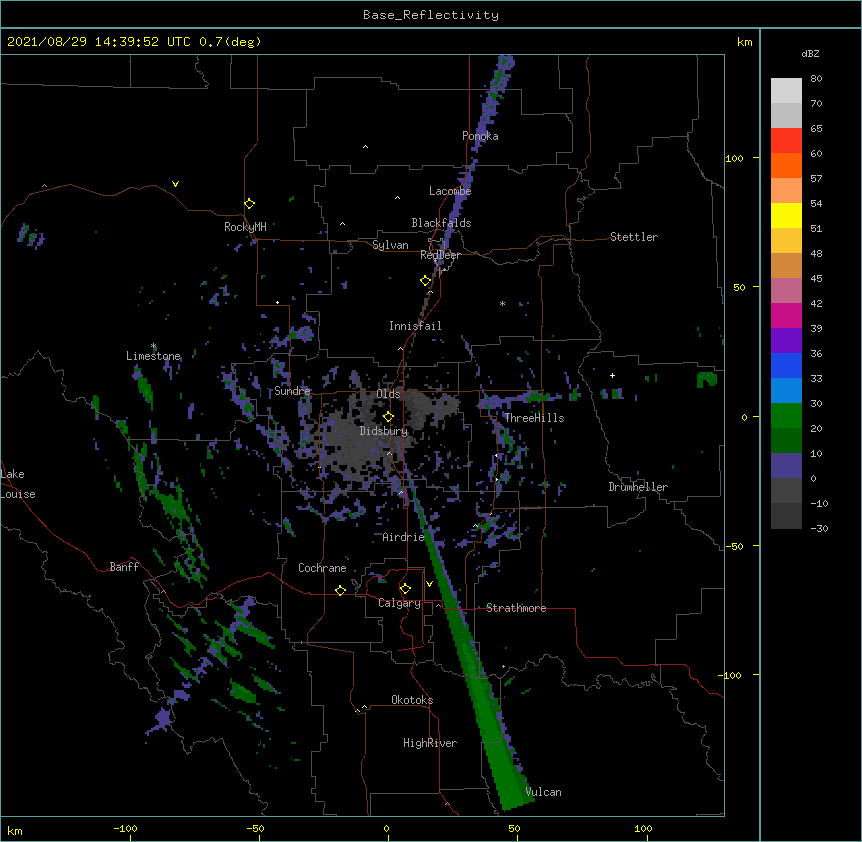
Task: Click the asterisk marker above Limestone label
Action: point(153,346)
